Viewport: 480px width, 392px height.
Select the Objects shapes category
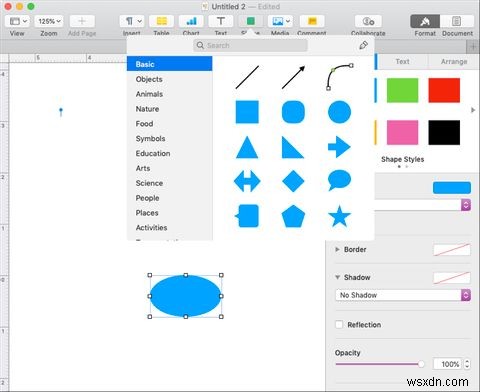pyautogui.click(x=169, y=79)
